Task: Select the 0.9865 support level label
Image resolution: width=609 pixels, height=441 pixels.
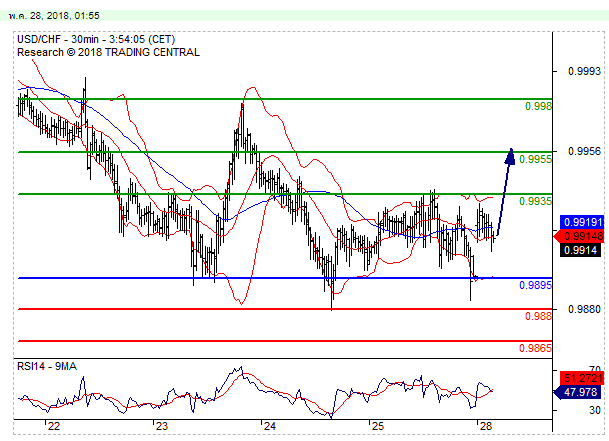Action: [x=535, y=348]
